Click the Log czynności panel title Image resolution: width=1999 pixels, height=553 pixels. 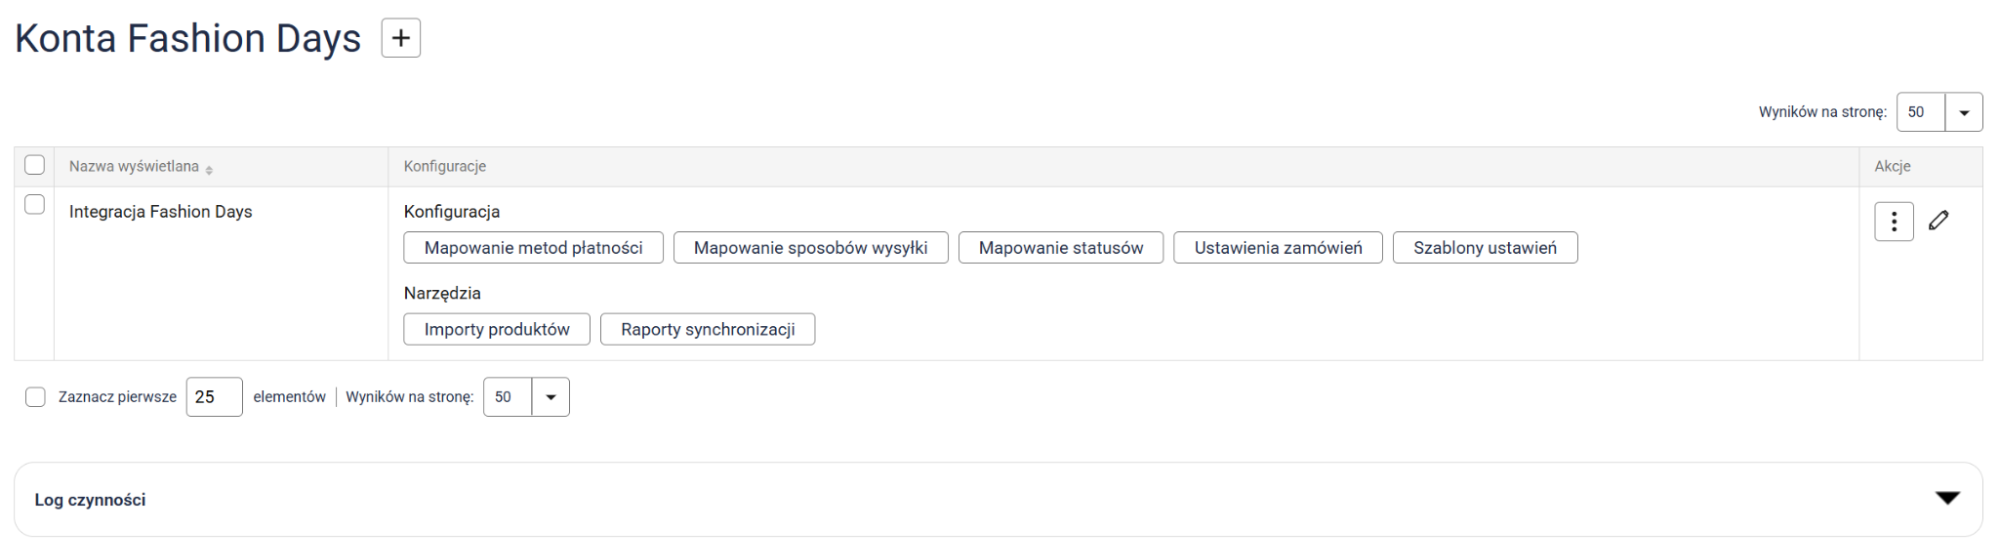click(x=90, y=500)
